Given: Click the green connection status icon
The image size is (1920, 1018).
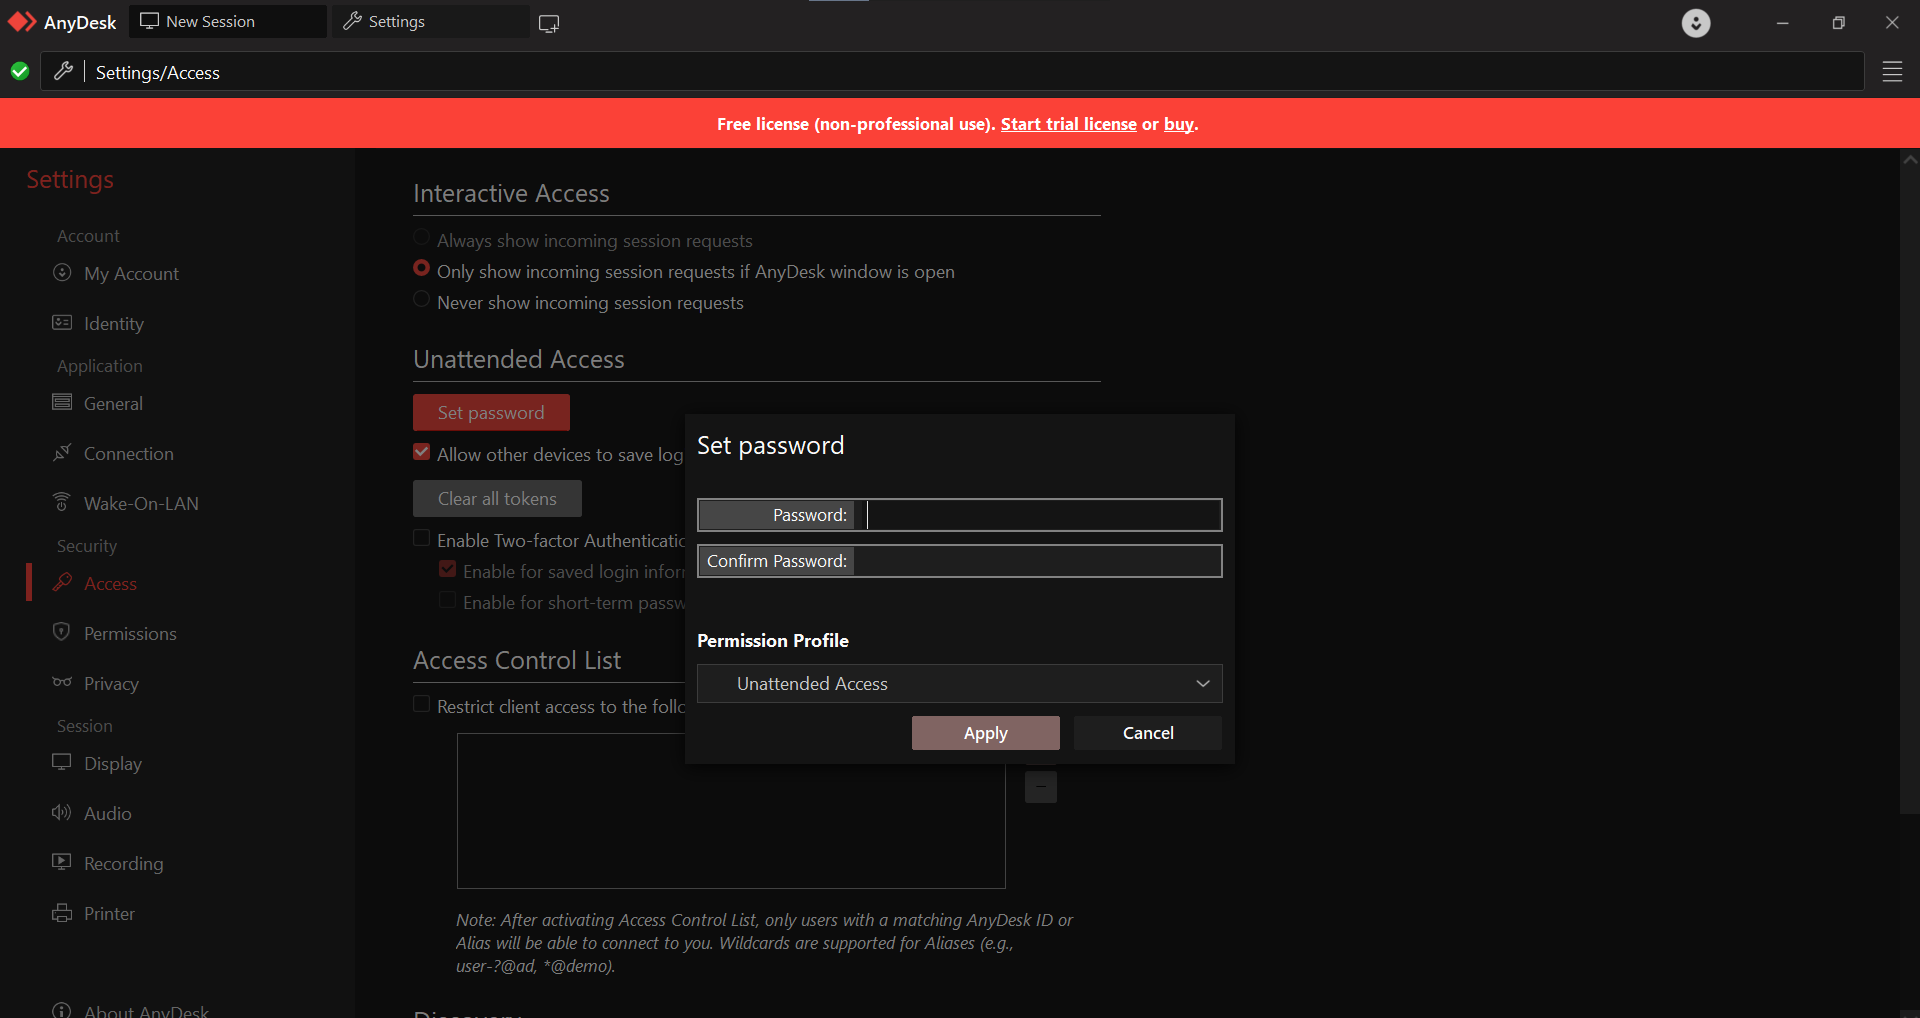Looking at the screenshot, I should [x=19, y=71].
